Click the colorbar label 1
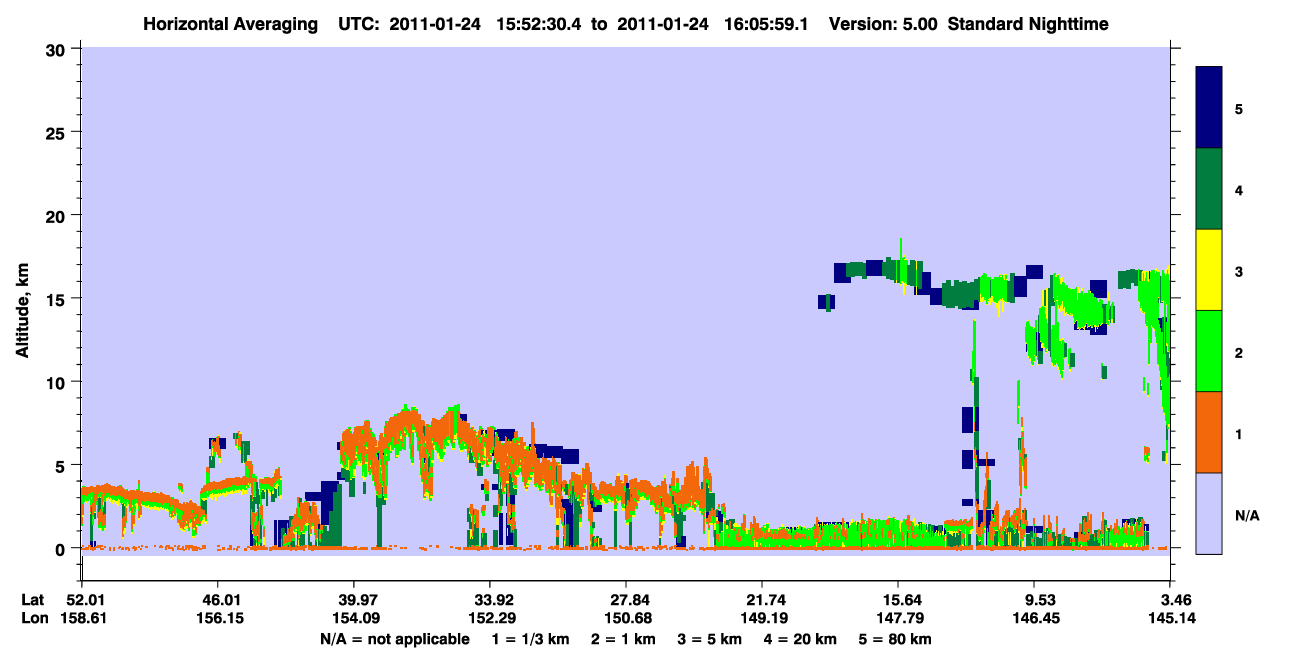 coord(1239,432)
